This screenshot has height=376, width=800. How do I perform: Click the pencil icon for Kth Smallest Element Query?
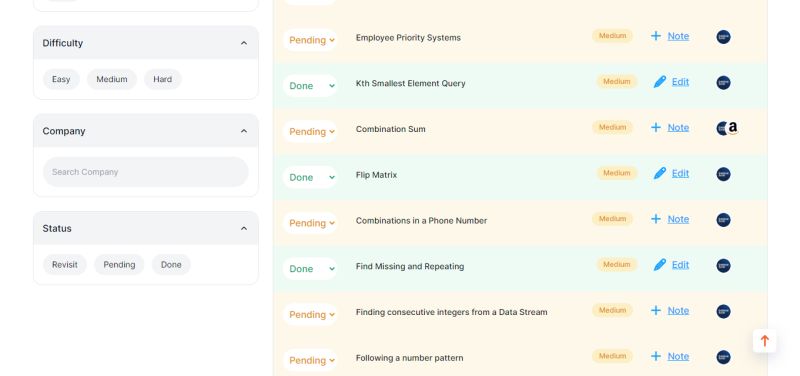[x=660, y=82]
